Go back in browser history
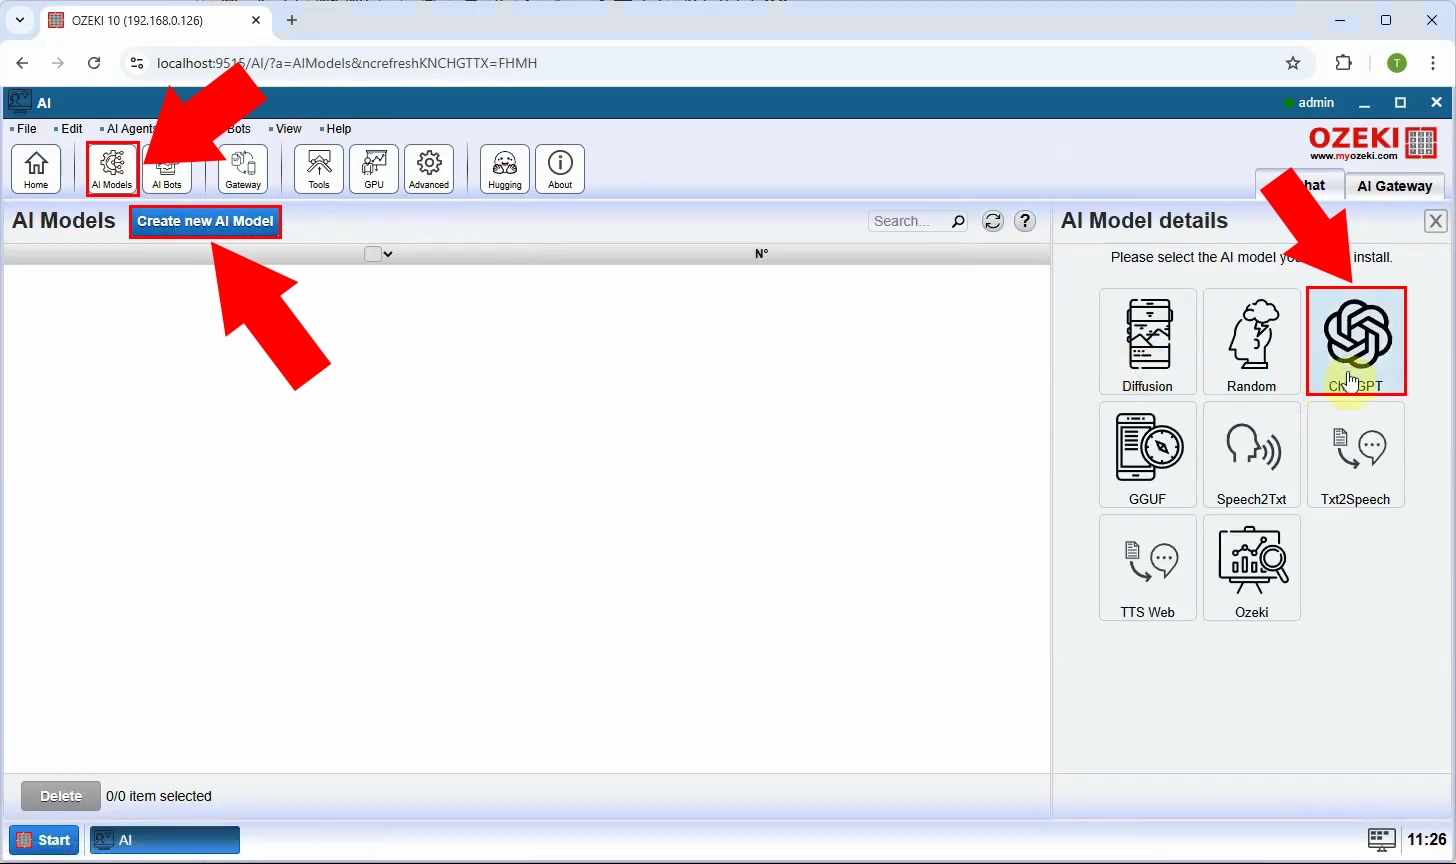Screen dimensions: 1456x864 coord(23,63)
